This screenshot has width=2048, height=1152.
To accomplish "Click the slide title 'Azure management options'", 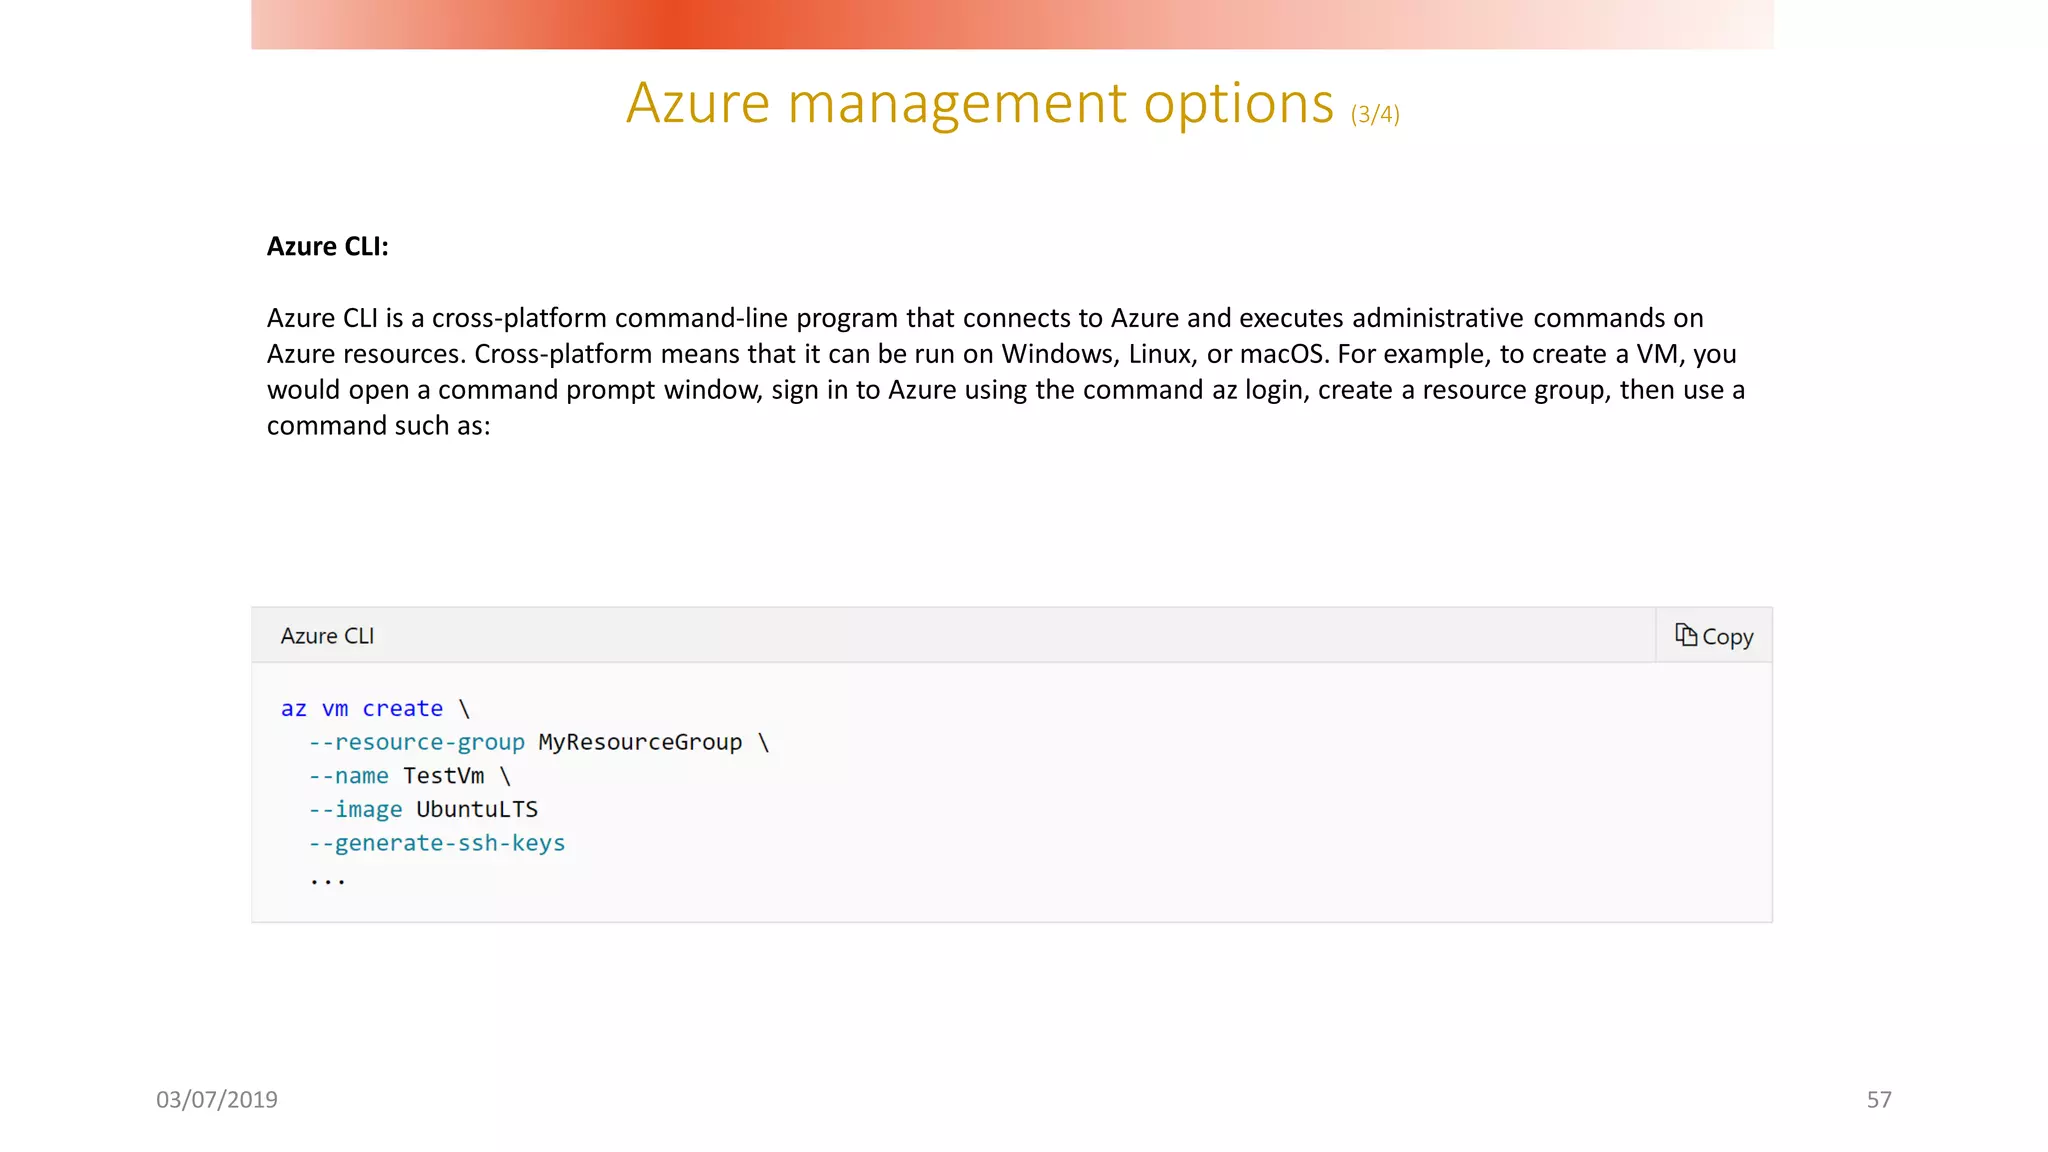I will [980, 103].
